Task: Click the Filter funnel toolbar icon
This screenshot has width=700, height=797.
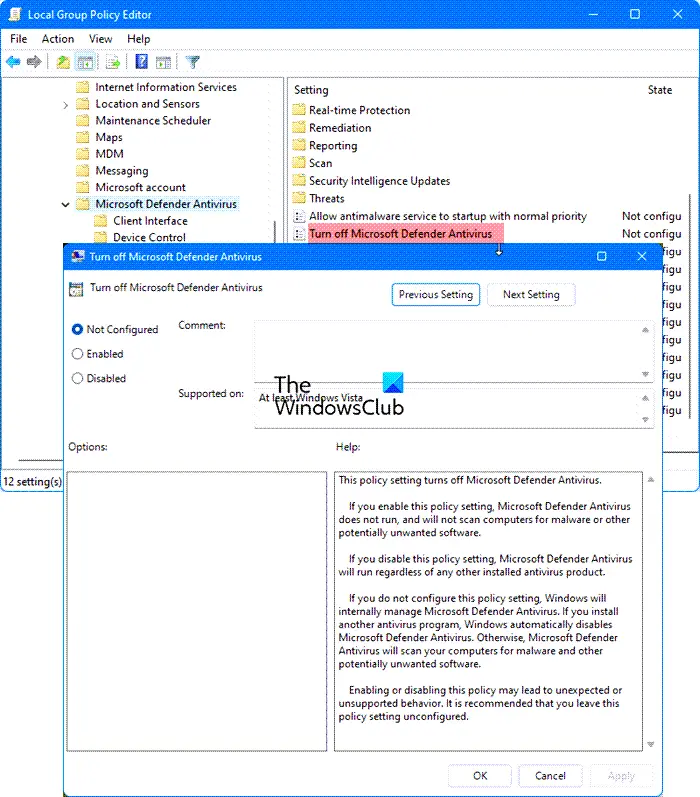Action: tap(192, 62)
